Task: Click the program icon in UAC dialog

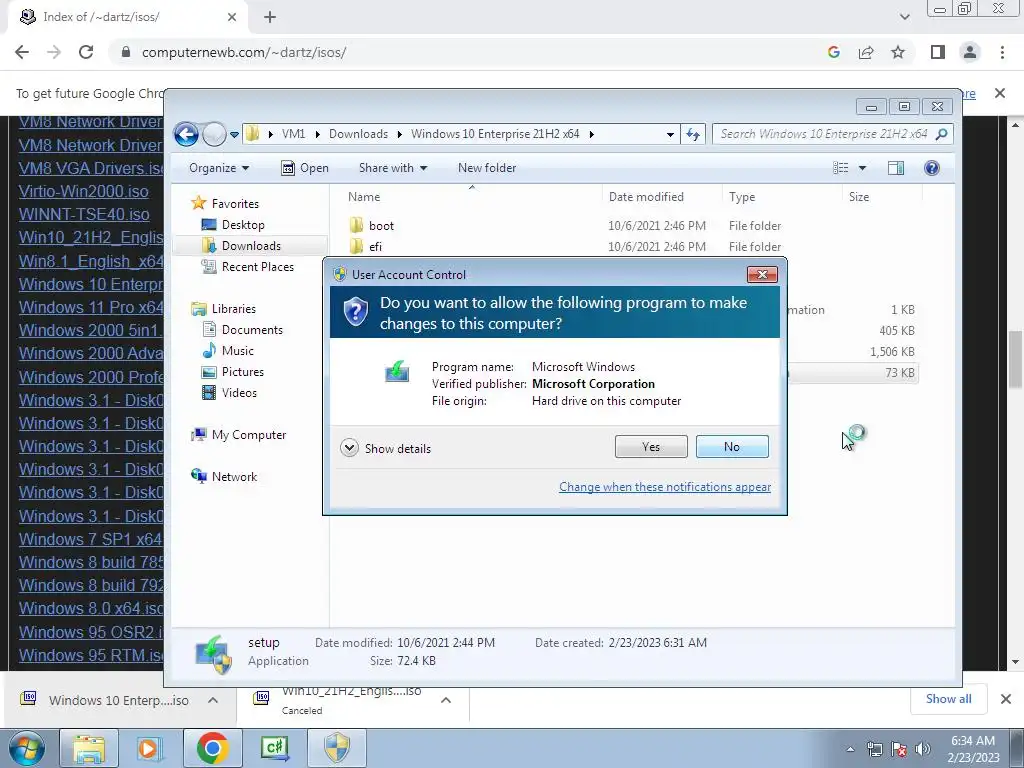Action: coord(397,372)
